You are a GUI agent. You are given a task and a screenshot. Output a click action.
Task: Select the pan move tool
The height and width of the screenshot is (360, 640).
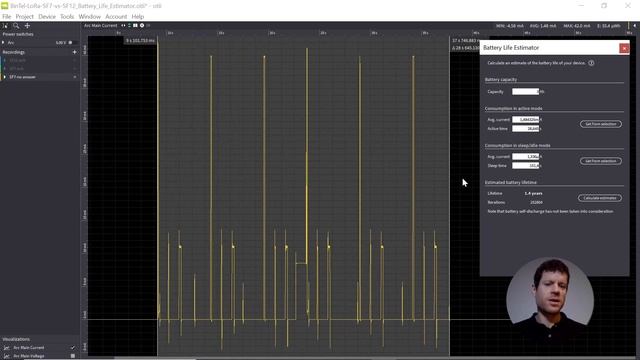pyautogui.click(x=27, y=26)
